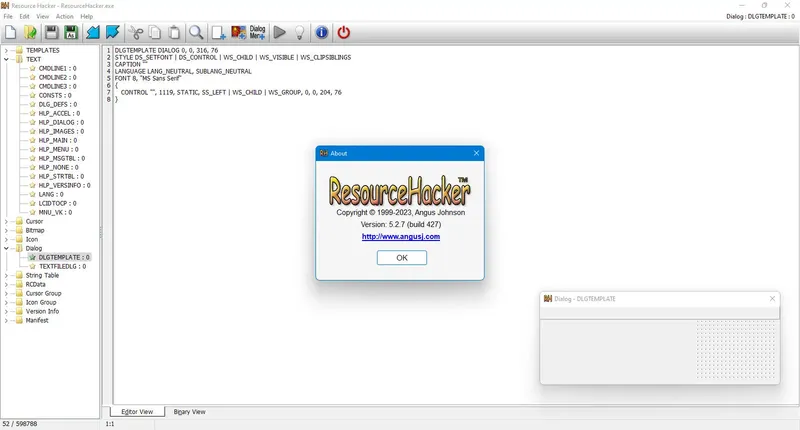
Task: Close the About dialog
Action: click(x=477, y=153)
